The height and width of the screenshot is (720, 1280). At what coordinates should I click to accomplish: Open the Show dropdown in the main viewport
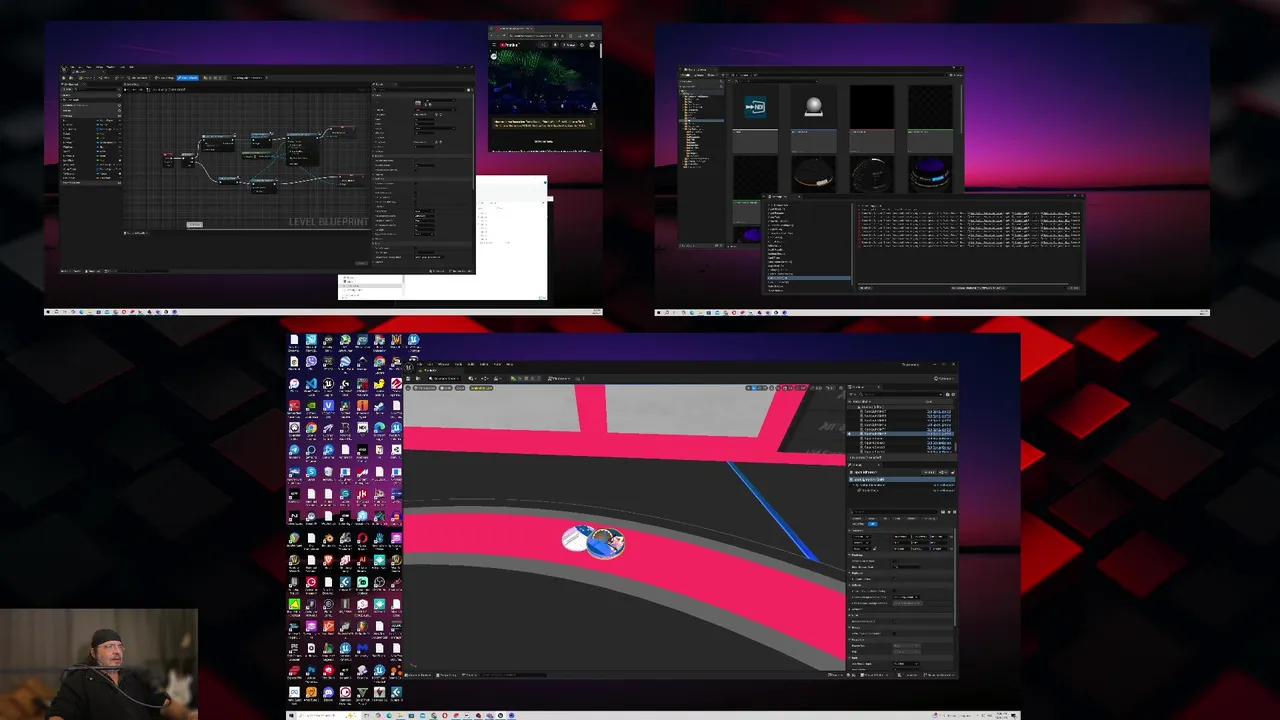point(460,388)
